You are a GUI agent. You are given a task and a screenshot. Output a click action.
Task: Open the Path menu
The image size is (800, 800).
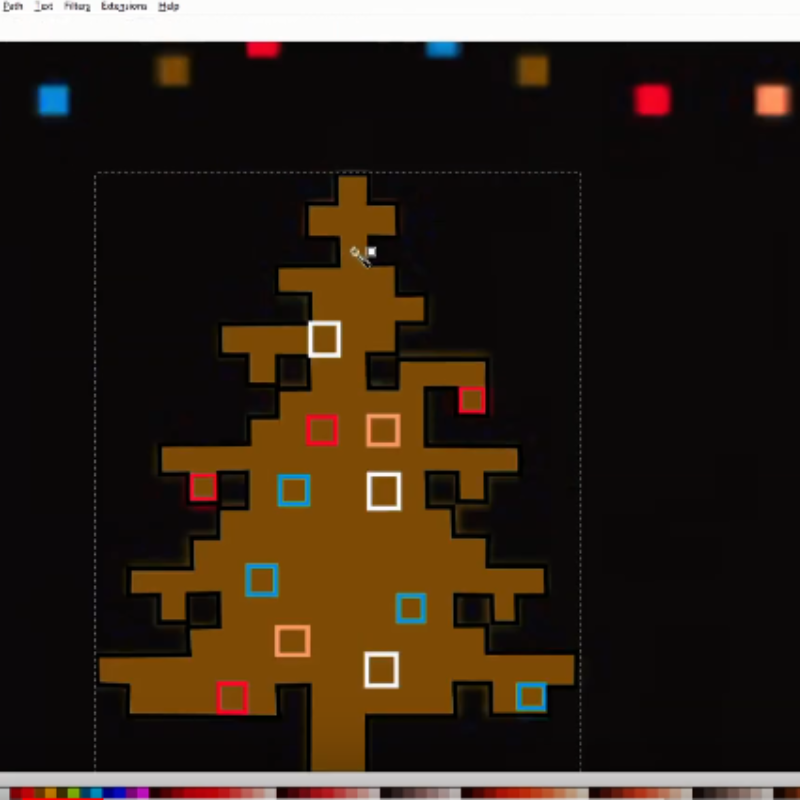[x=11, y=7]
